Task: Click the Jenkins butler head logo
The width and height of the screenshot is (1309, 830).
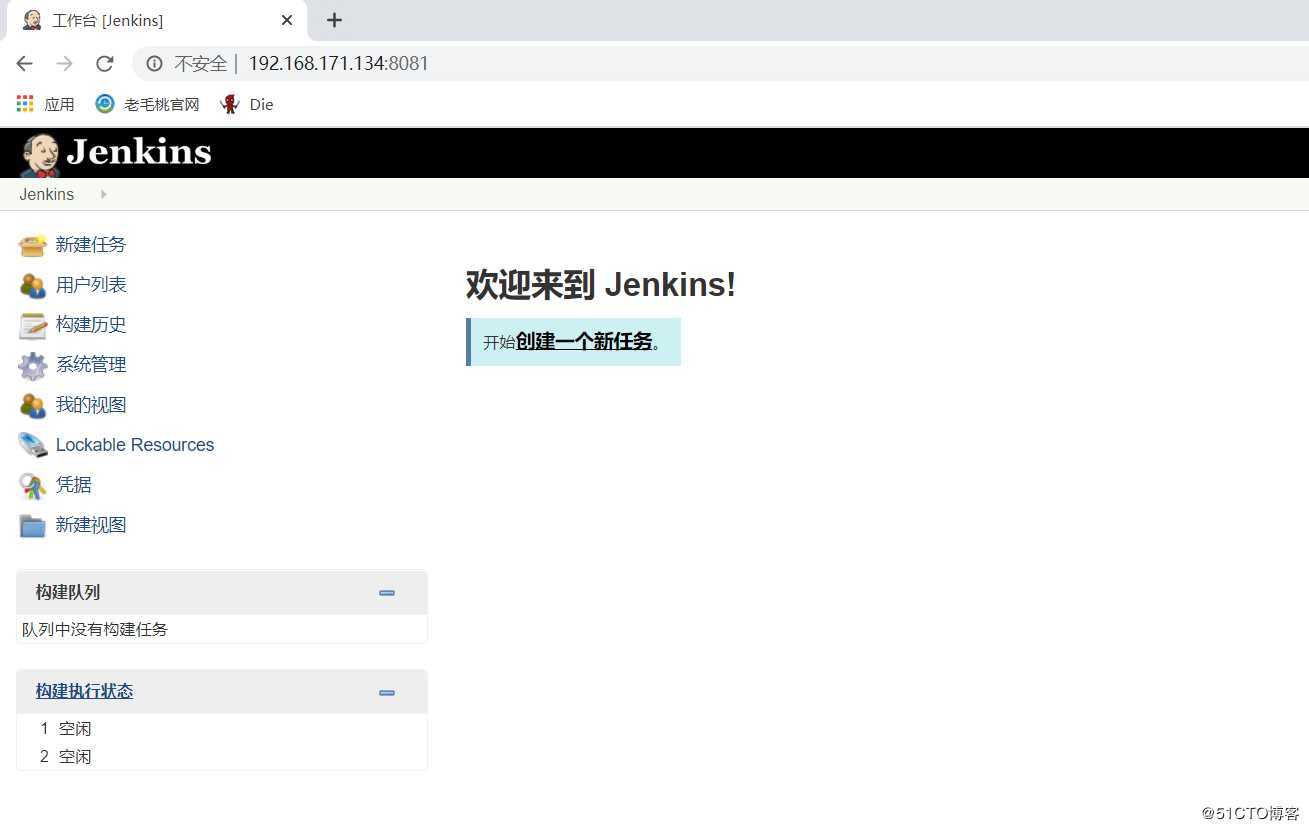Action: point(40,155)
